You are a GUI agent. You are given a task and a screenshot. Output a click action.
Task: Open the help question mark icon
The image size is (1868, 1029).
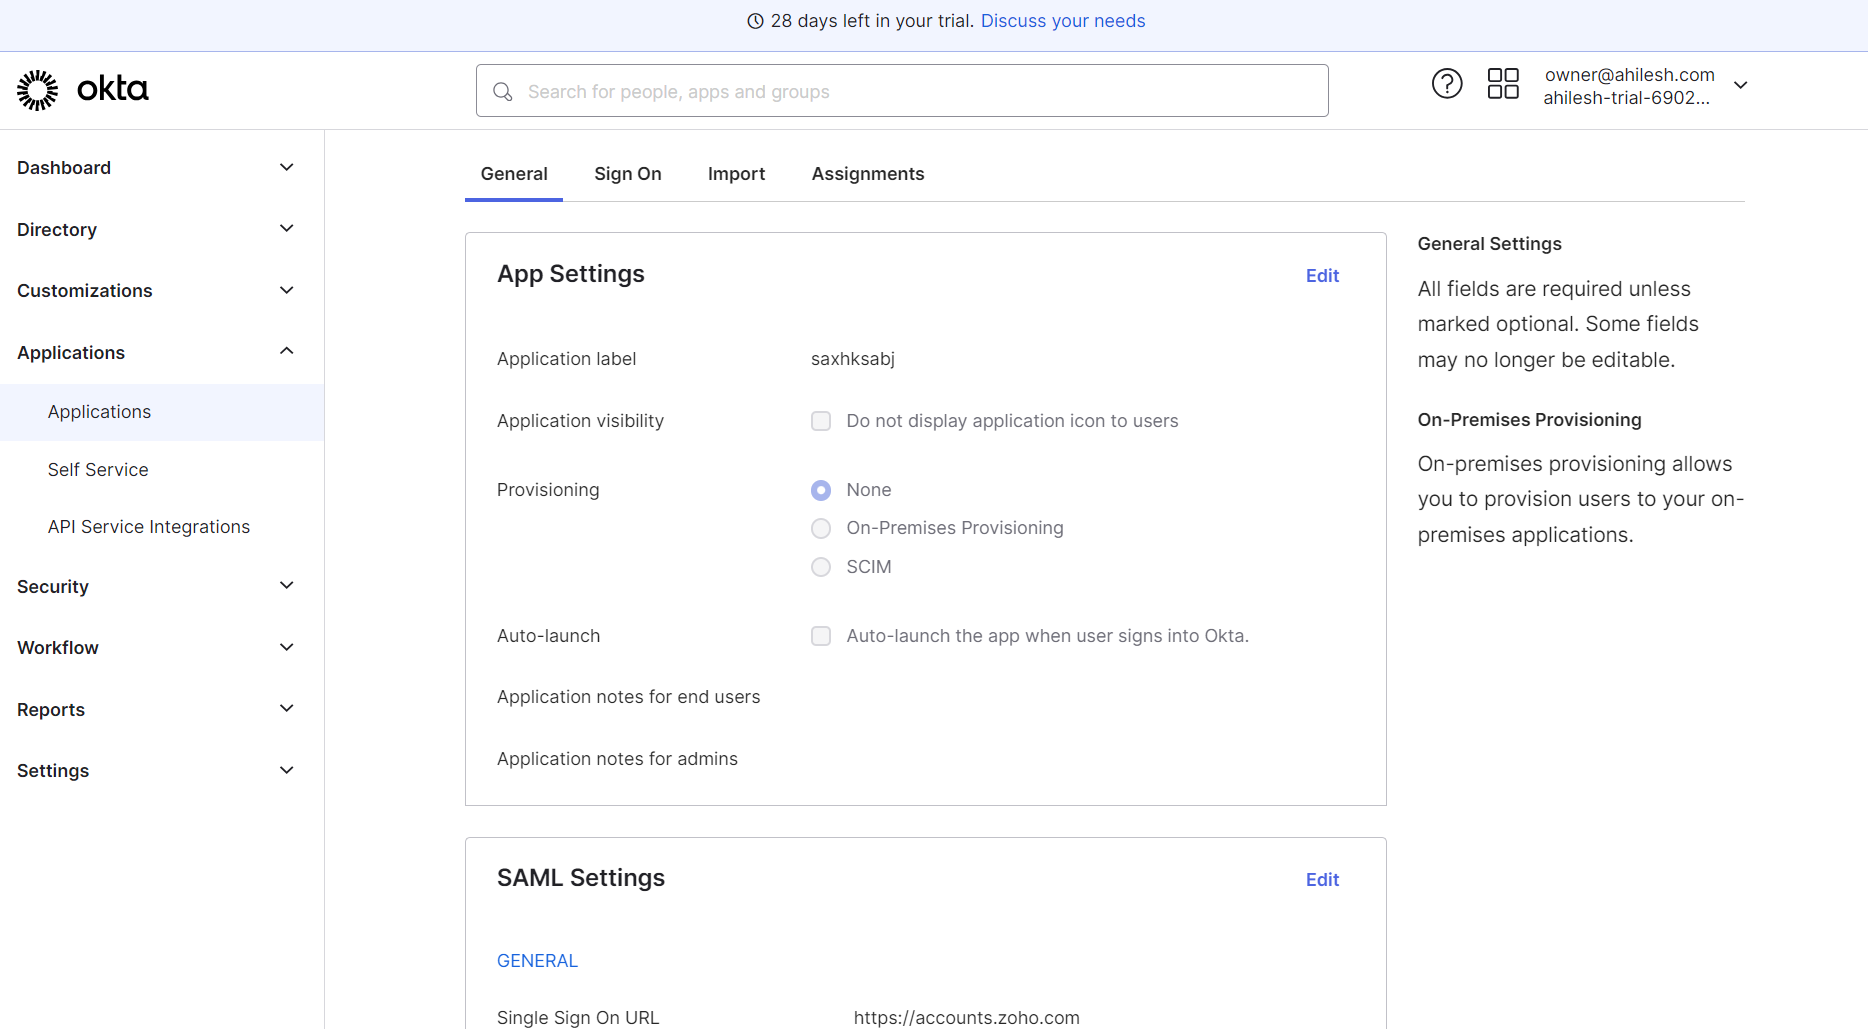(1446, 84)
